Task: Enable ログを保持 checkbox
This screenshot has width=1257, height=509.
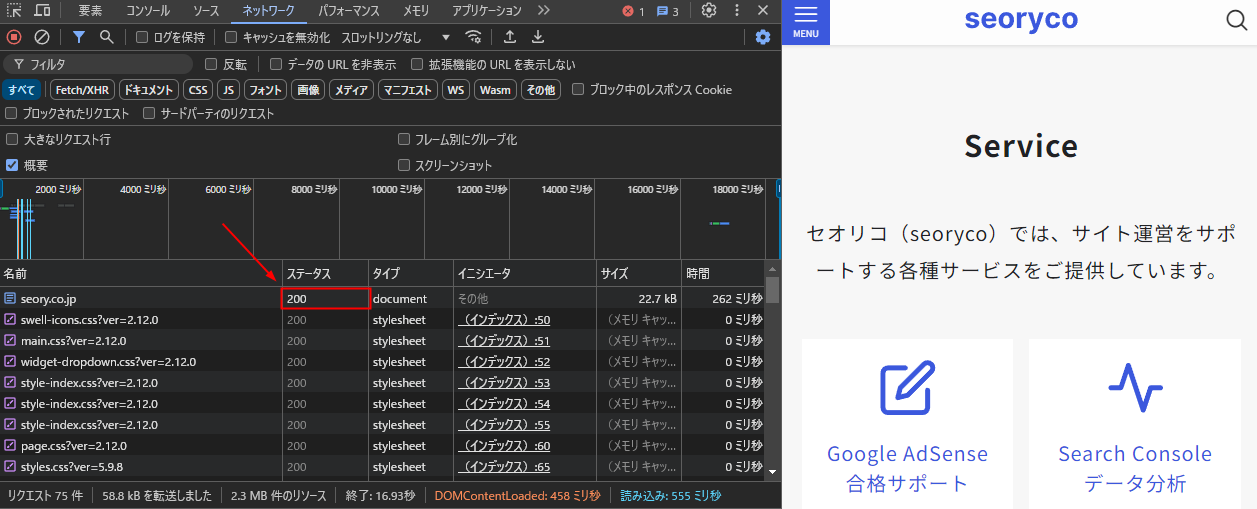Action: point(142,37)
